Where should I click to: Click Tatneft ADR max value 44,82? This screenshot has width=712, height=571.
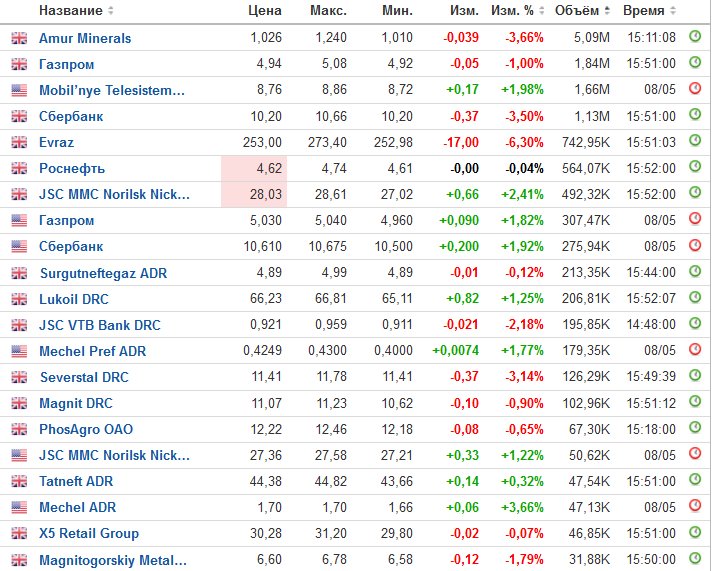[331, 481]
